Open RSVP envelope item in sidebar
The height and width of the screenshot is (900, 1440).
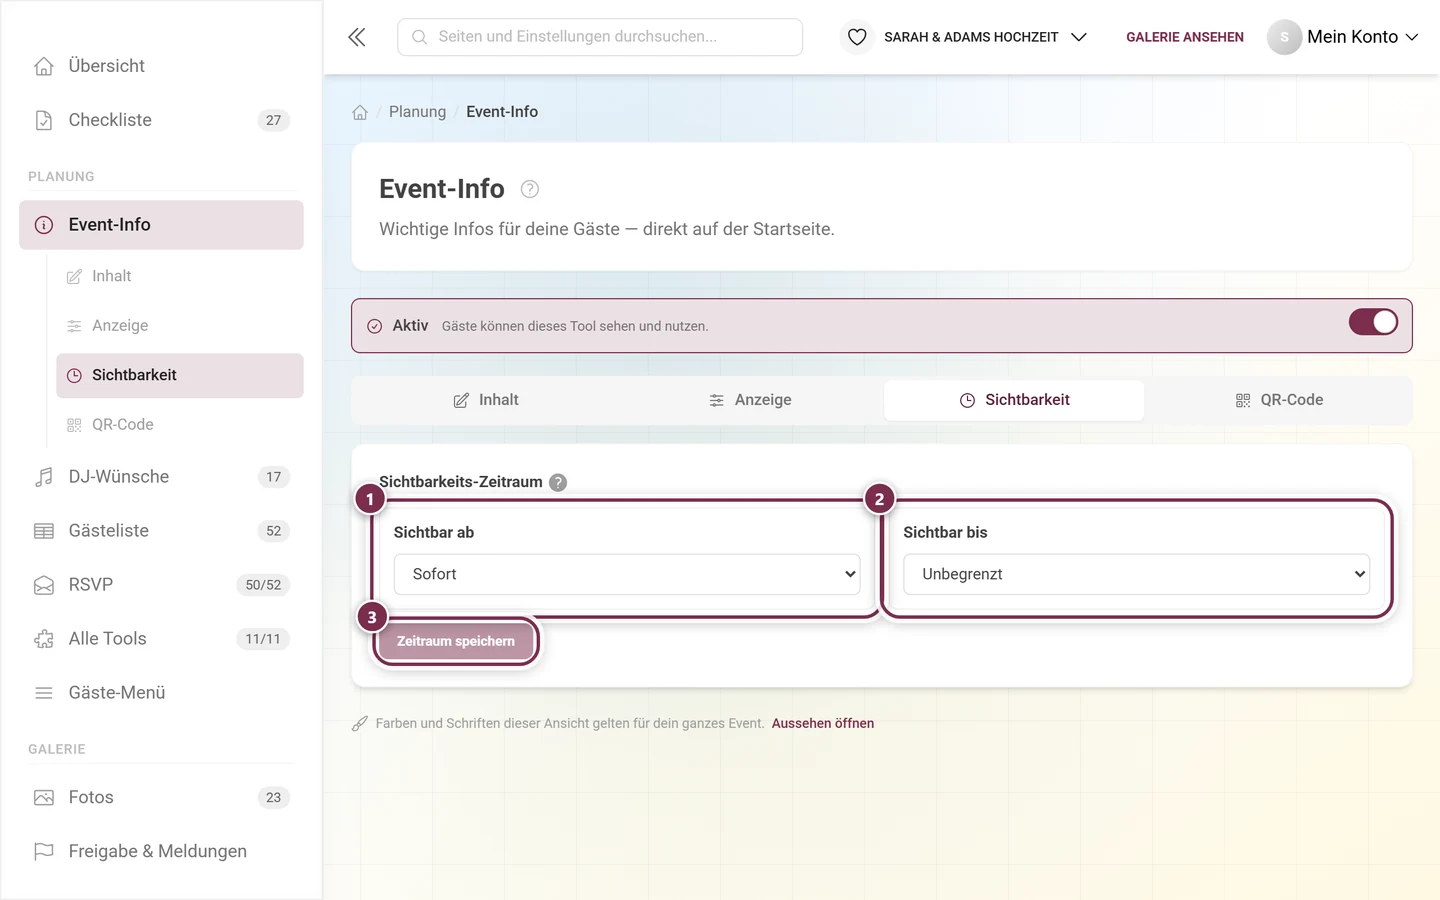pos(161,585)
